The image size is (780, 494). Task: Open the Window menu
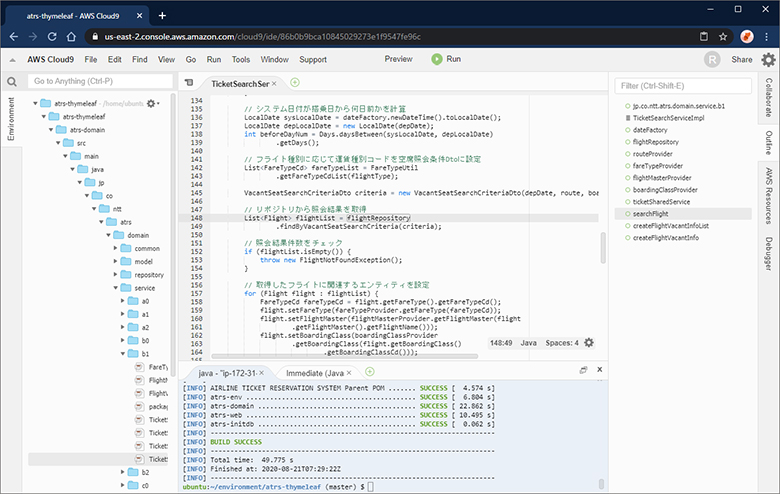pos(275,60)
